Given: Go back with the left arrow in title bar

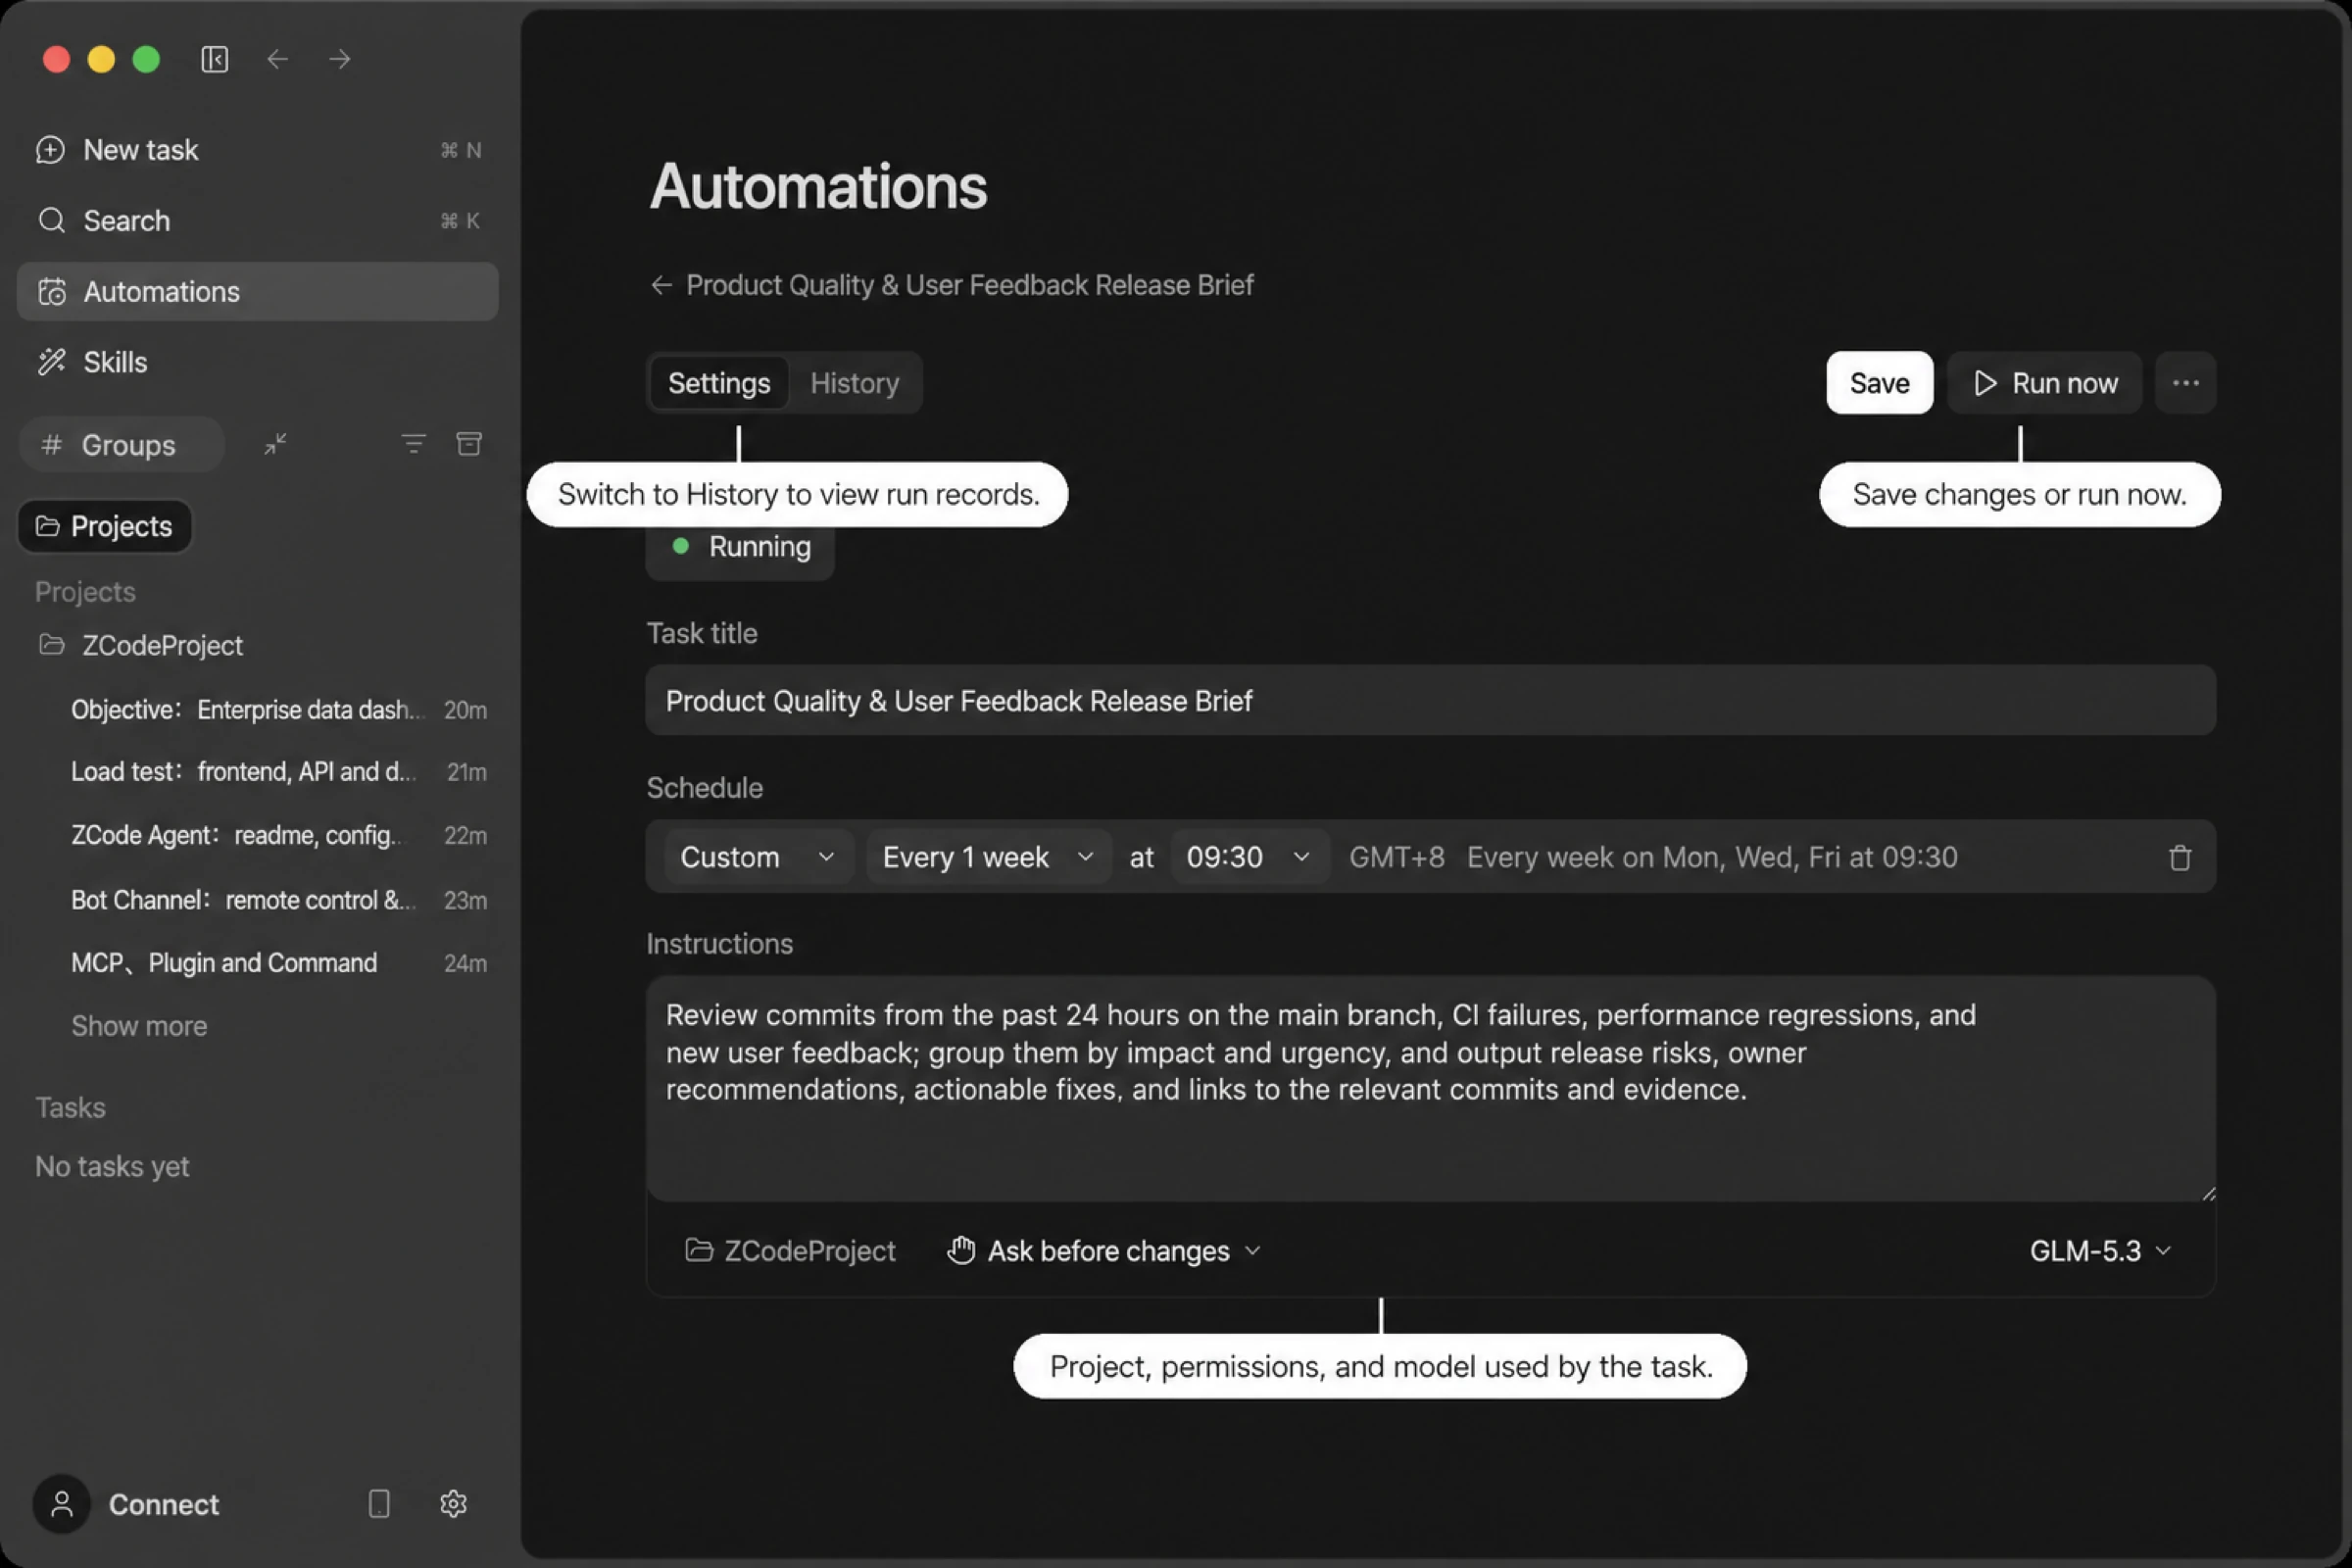Looking at the screenshot, I should (x=278, y=59).
